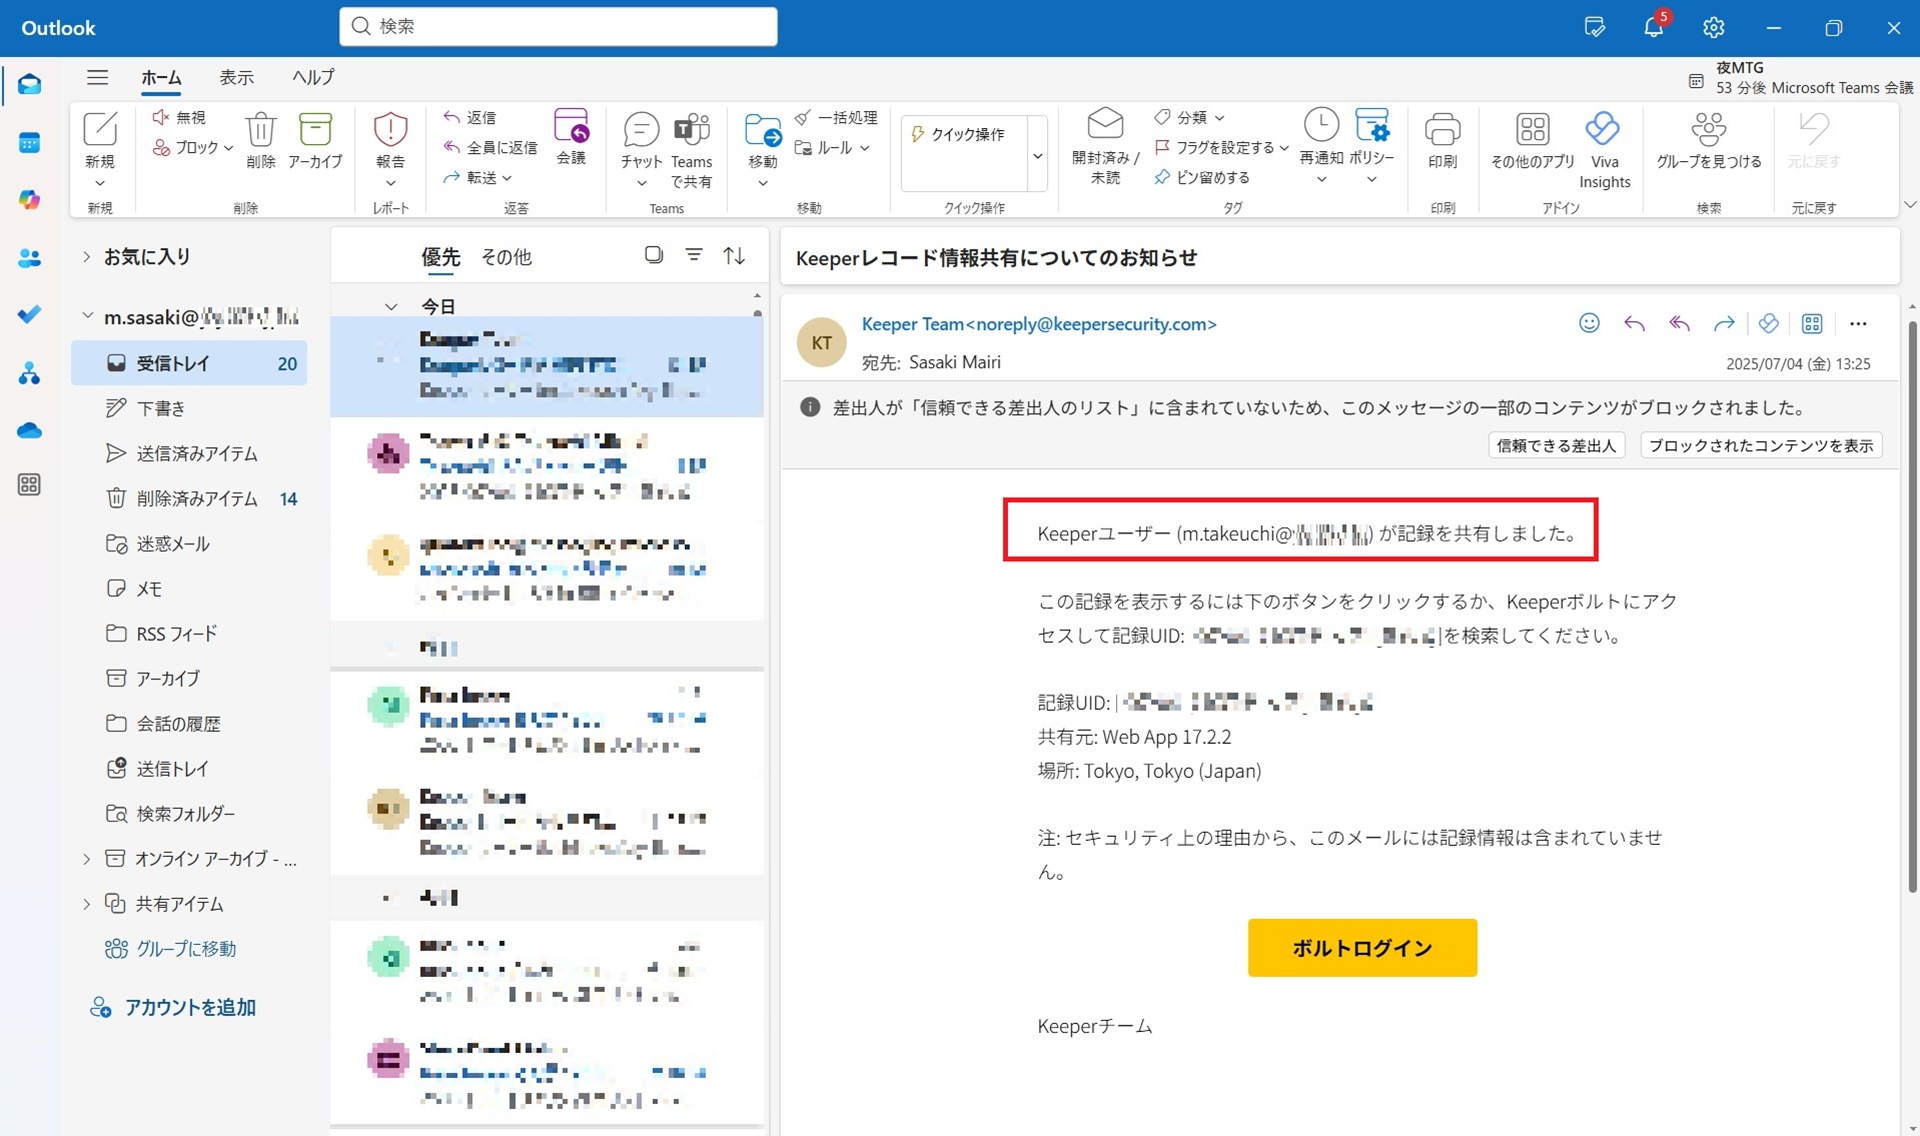Click the emoji reaction icon in message header
This screenshot has width=1920, height=1136.
point(1589,323)
